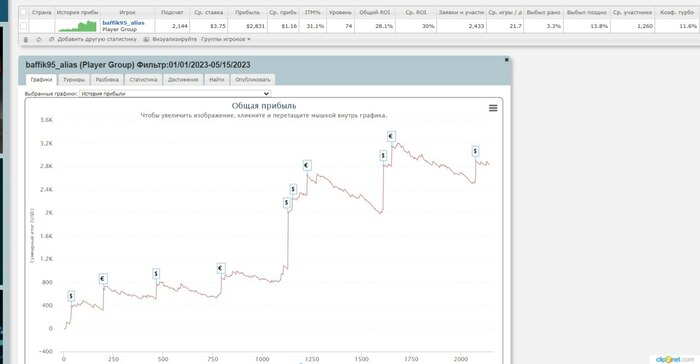The height and width of the screenshot is (364, 700).
Task: Click the green profit history sparkline thumbnail
Action: tap(78, 26)
